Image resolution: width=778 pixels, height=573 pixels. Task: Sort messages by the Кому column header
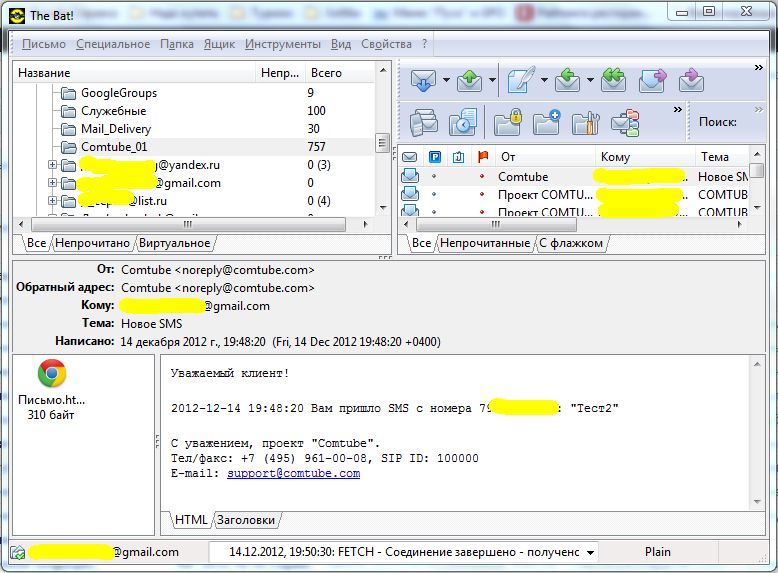[x=645, y=157]
